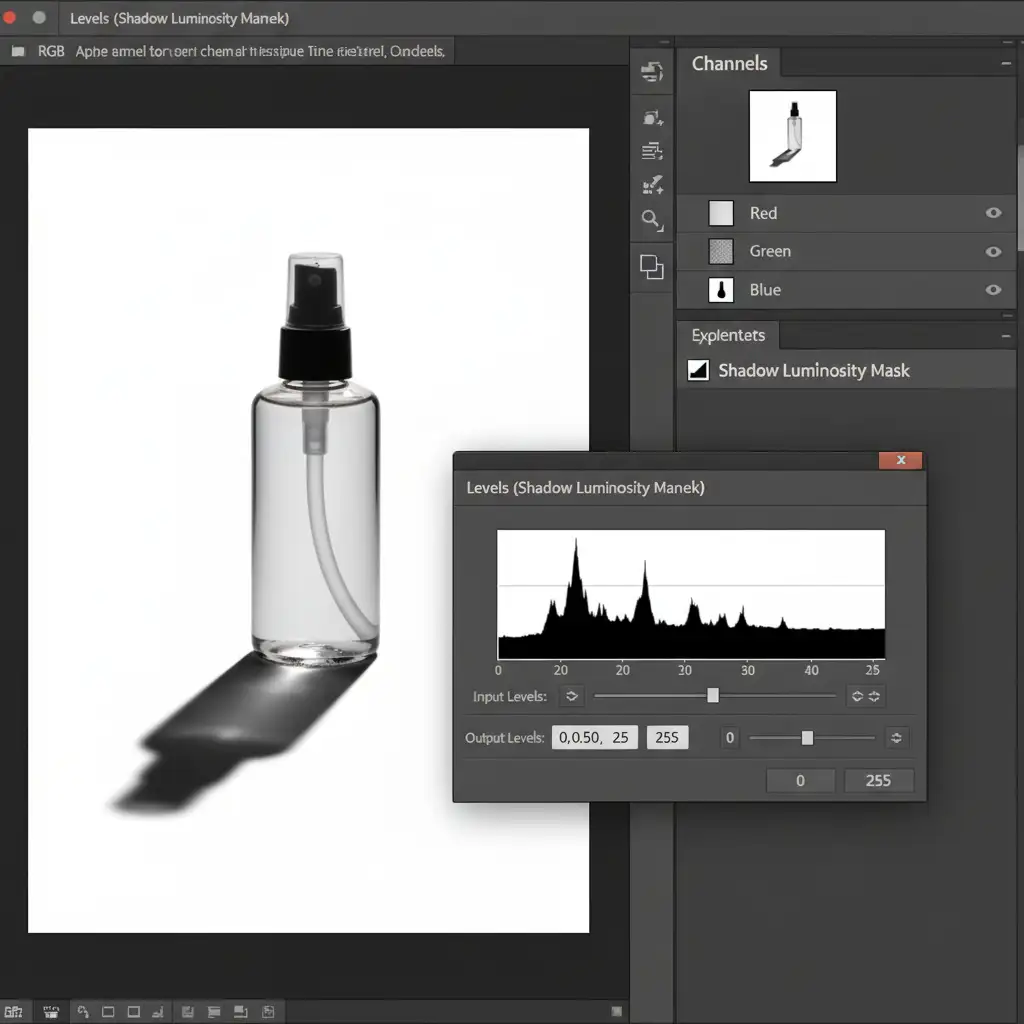This screenshot has width=1024, height=1024.
Task: Collapse the Channels panel with minus icon
Action: point(1006,63)
